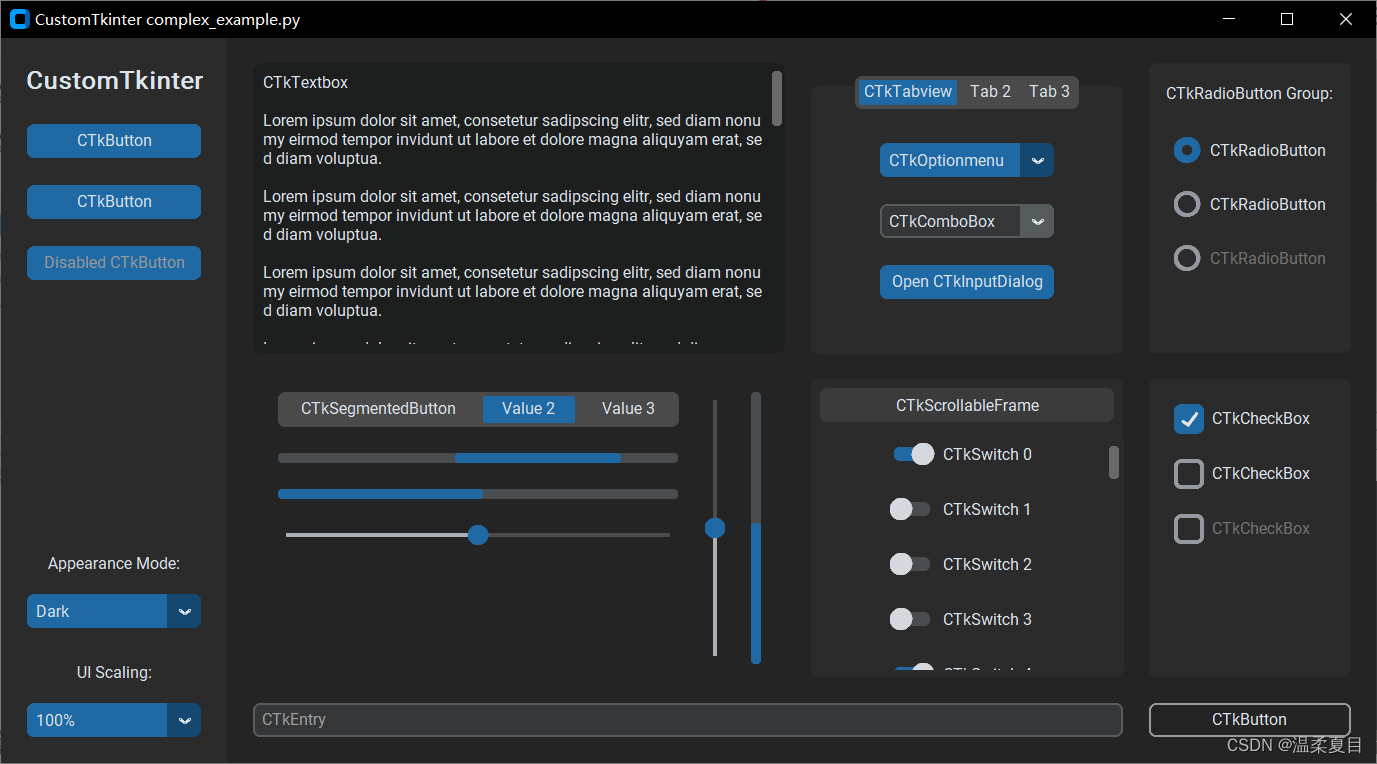Click the Appearance Mode label
The image size is (1377, 764).
114,564
